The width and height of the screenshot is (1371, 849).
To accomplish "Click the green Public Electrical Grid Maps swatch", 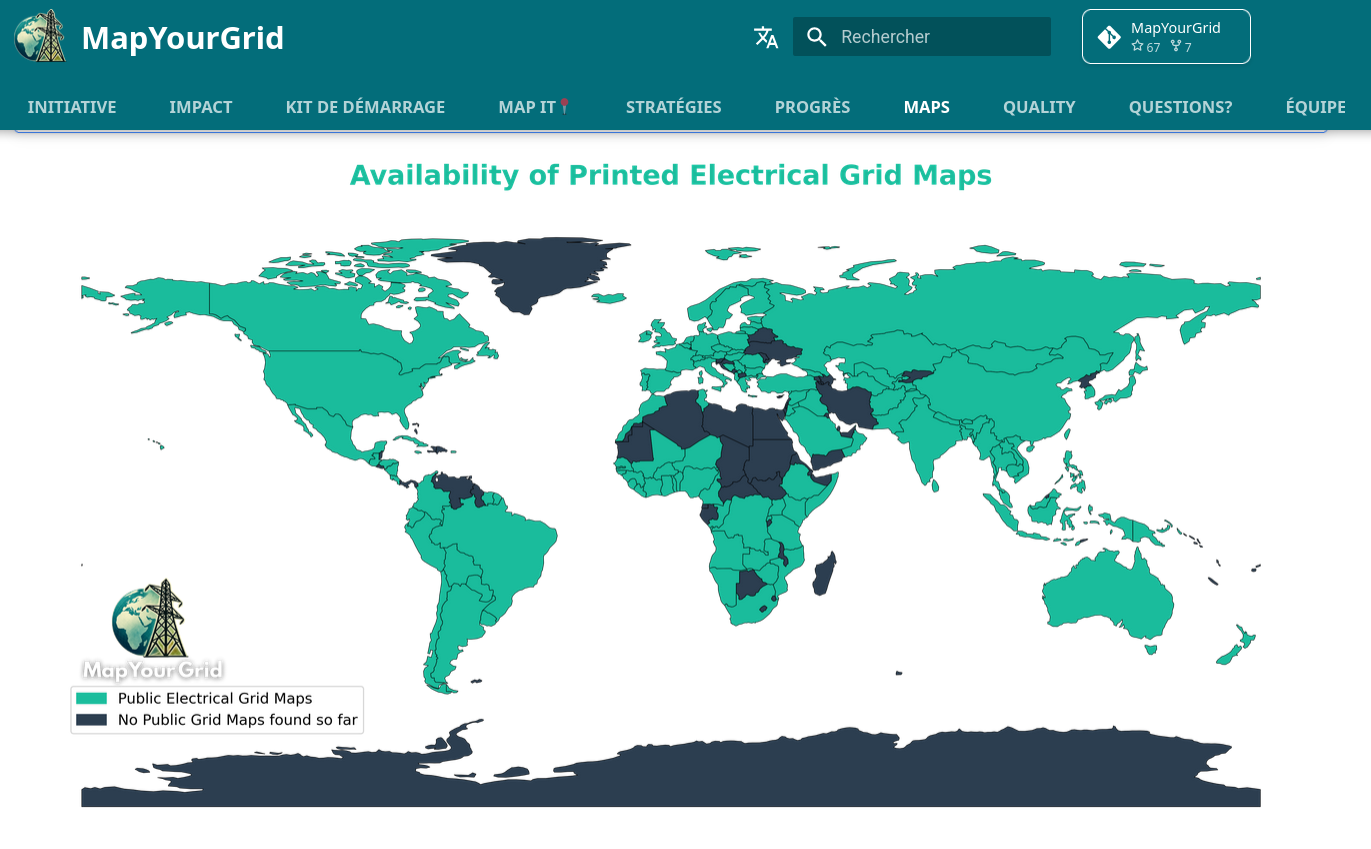I will pyautogui.click(x=92, y=698).
